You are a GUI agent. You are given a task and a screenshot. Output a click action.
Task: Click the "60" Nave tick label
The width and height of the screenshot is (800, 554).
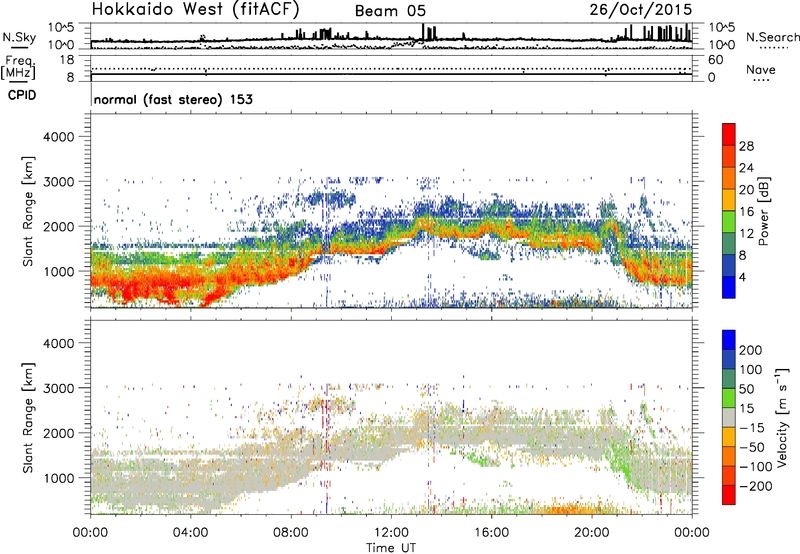715,60
